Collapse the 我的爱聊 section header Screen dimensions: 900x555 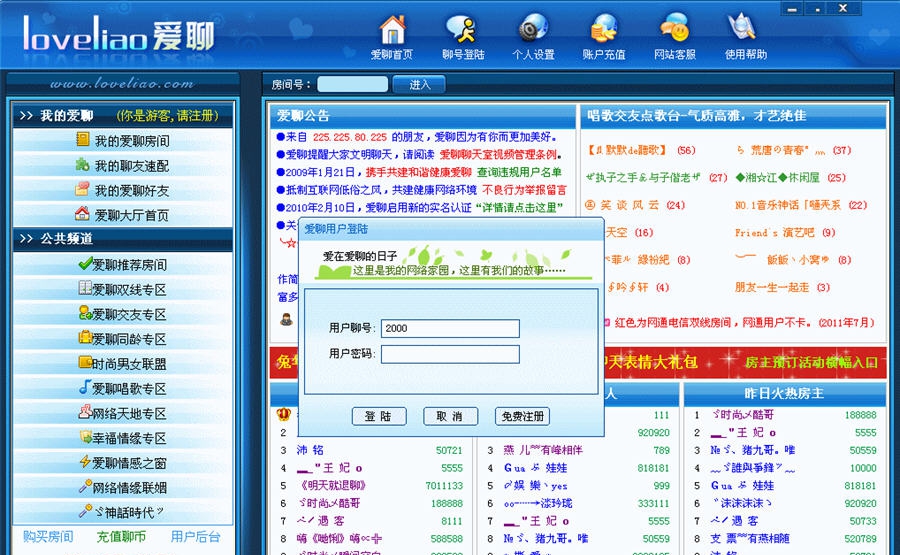click(x=123, y=115)
